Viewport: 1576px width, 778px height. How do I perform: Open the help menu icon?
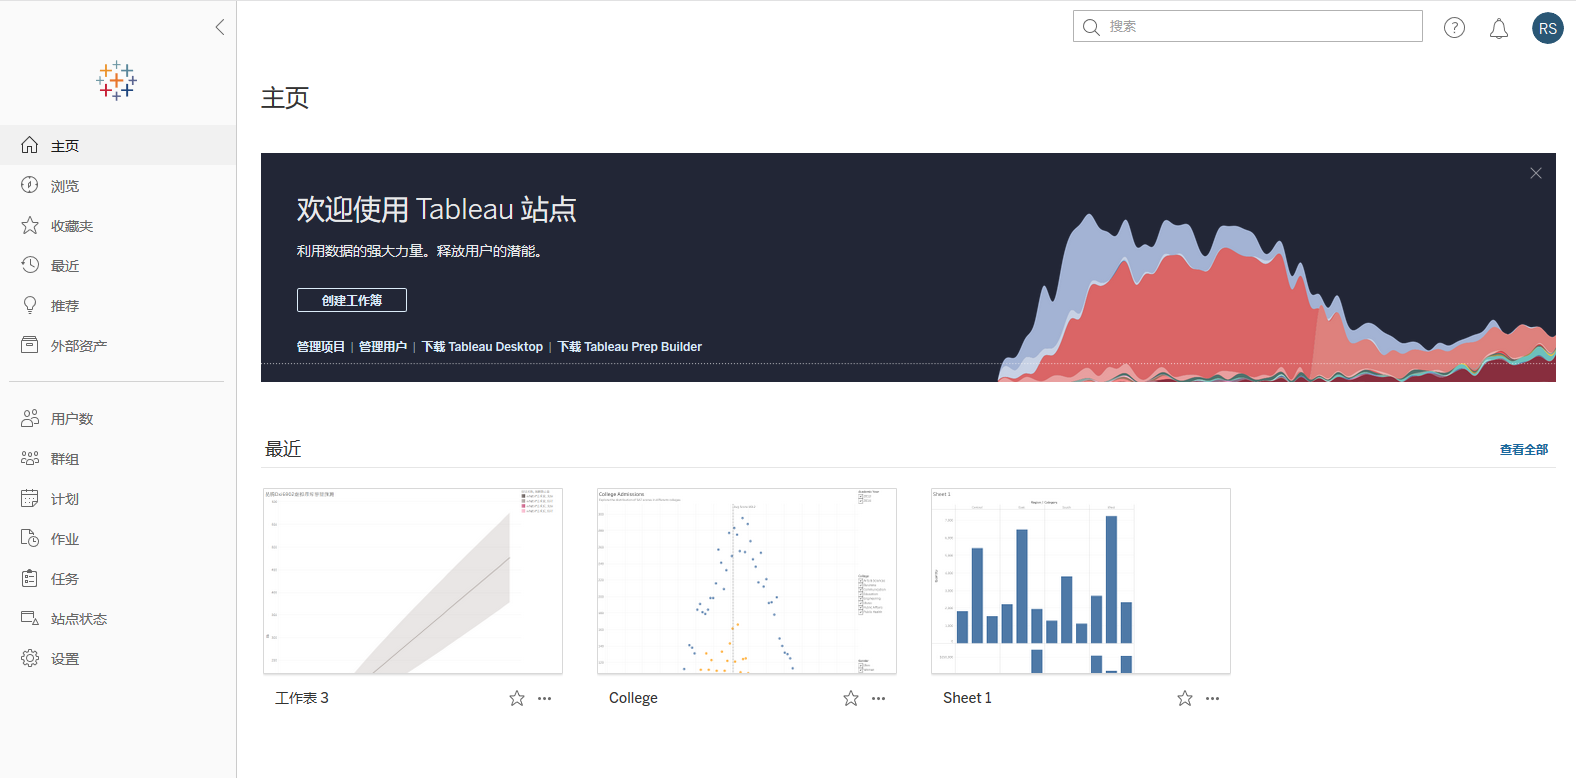coord(1454,28)
